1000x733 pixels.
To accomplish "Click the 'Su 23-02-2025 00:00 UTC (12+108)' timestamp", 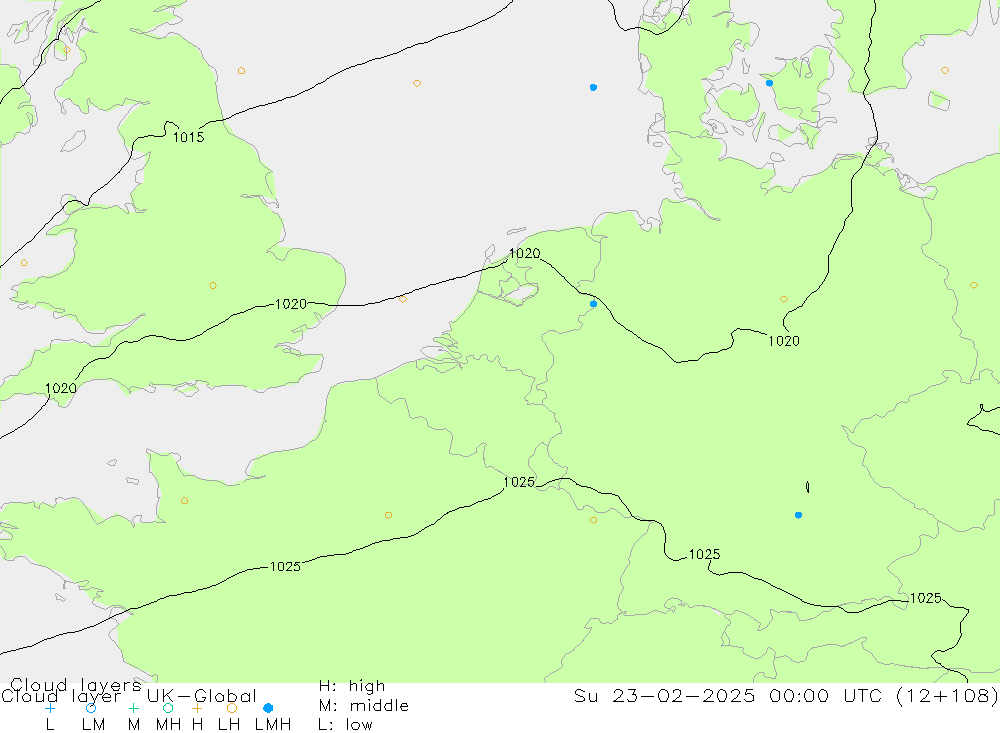I will 786,695.
